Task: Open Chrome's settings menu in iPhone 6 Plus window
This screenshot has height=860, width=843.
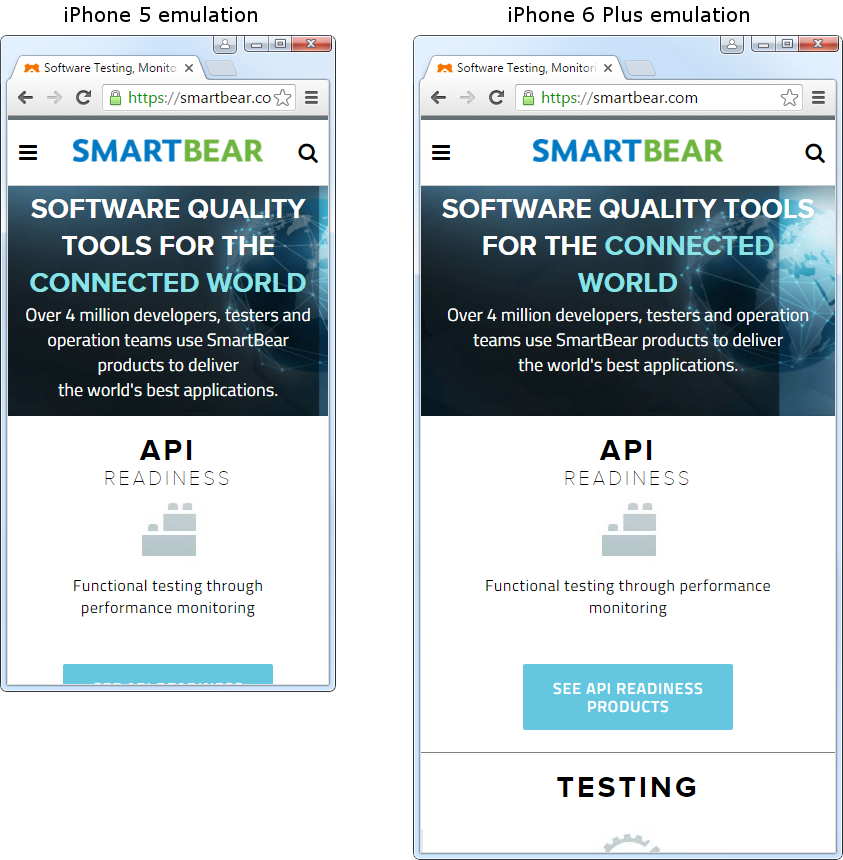Action: (819, 97)
